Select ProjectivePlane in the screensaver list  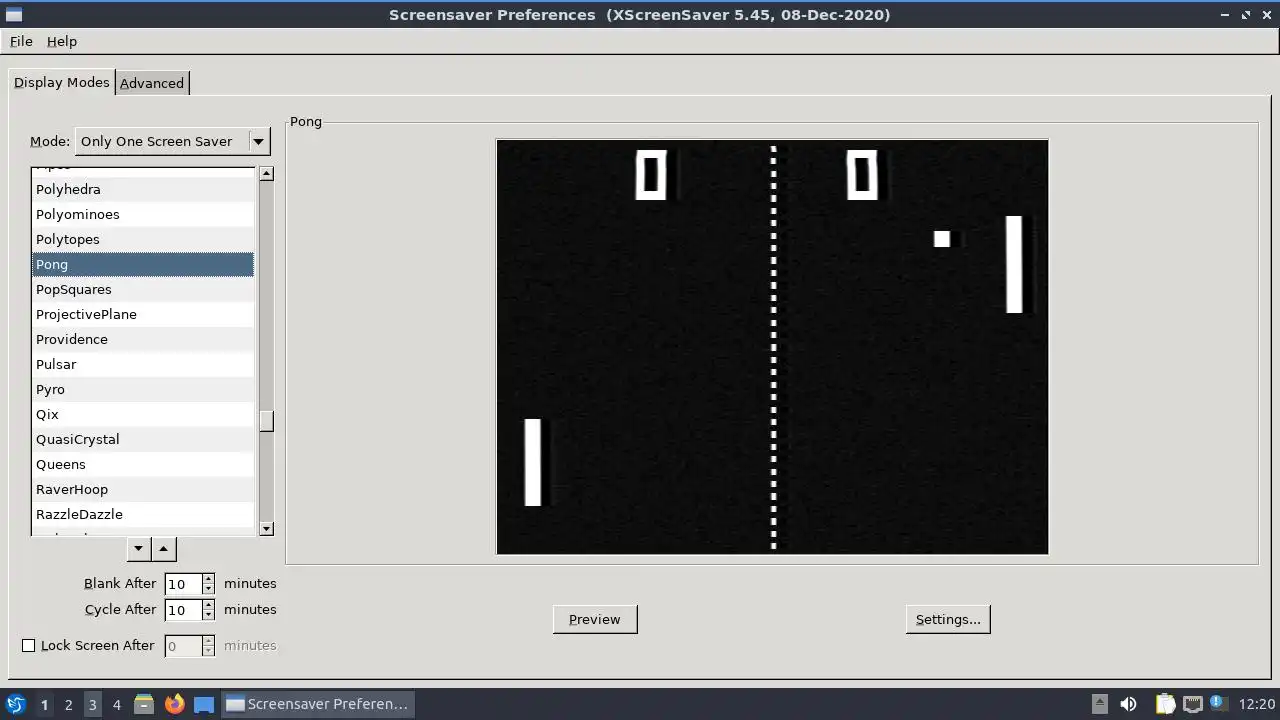(x=143, y=314)
